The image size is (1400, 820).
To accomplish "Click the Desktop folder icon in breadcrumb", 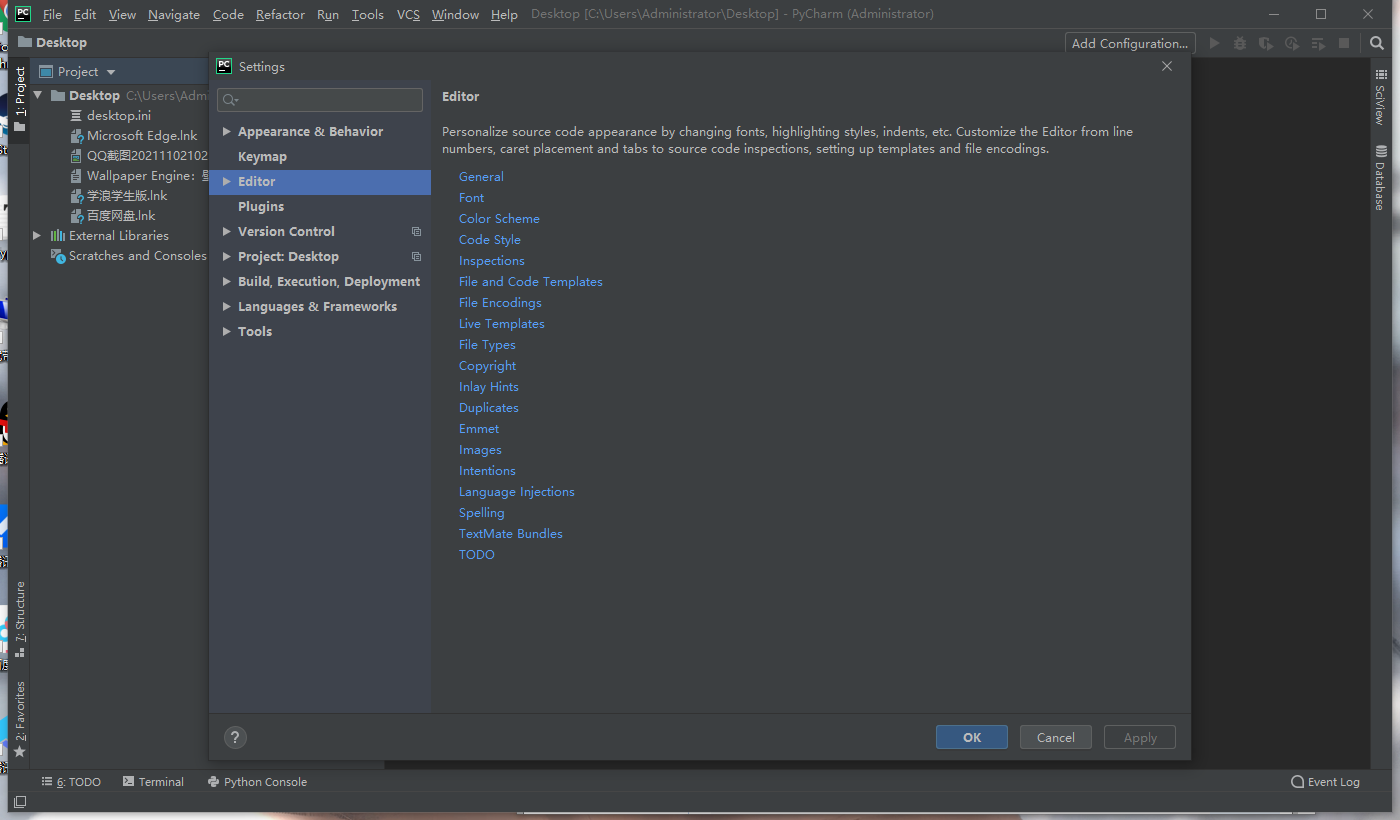I will click(x=25, y=42).
